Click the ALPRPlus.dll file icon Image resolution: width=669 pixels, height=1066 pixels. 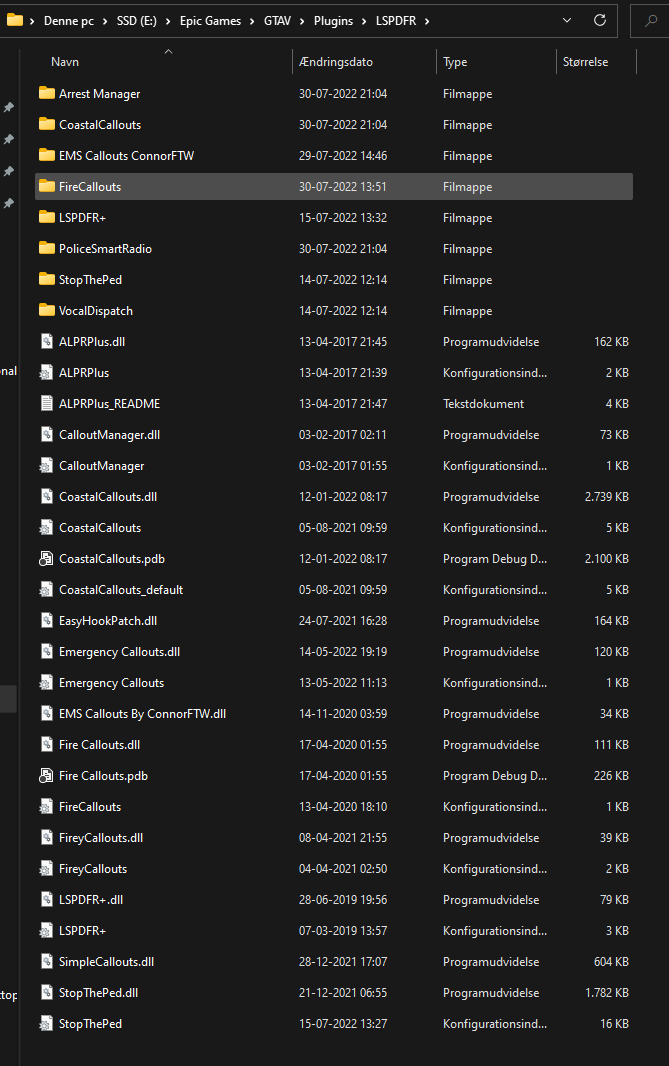pos(46,341)
